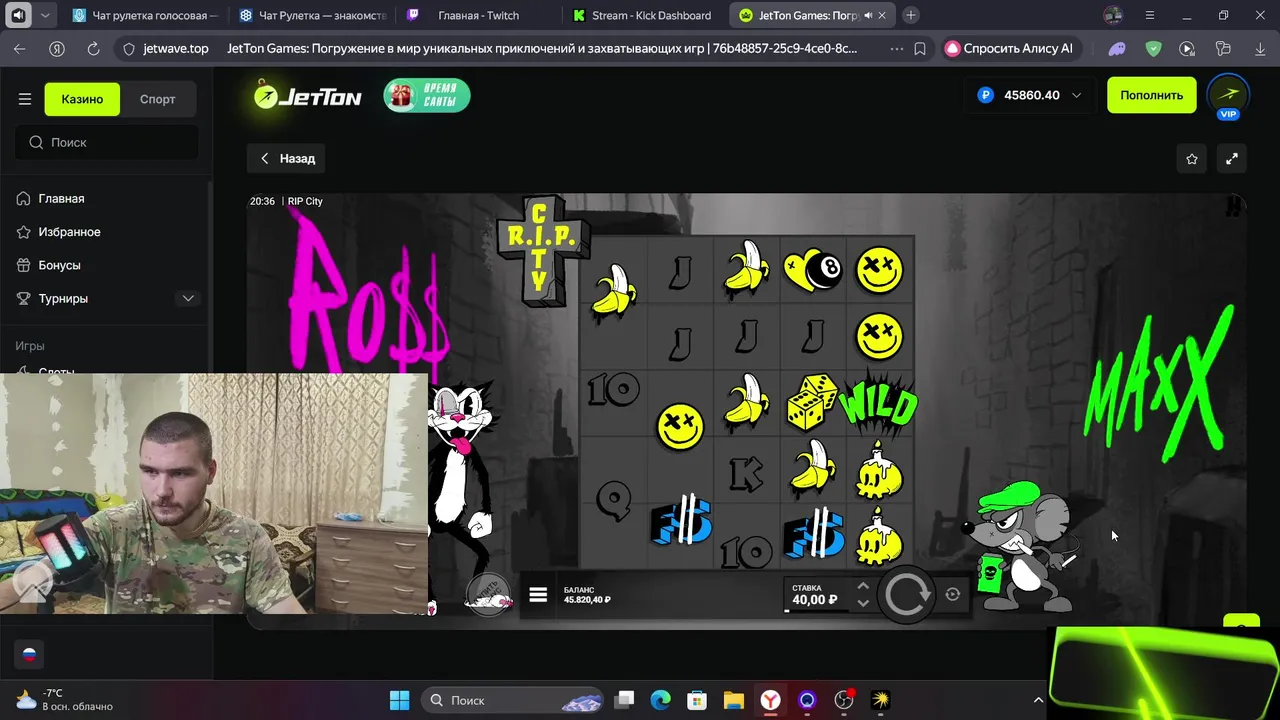This screenshot has width=1280, height=720.
Task: Open the Yandex home icon
Action: click(x=57, y=48)
